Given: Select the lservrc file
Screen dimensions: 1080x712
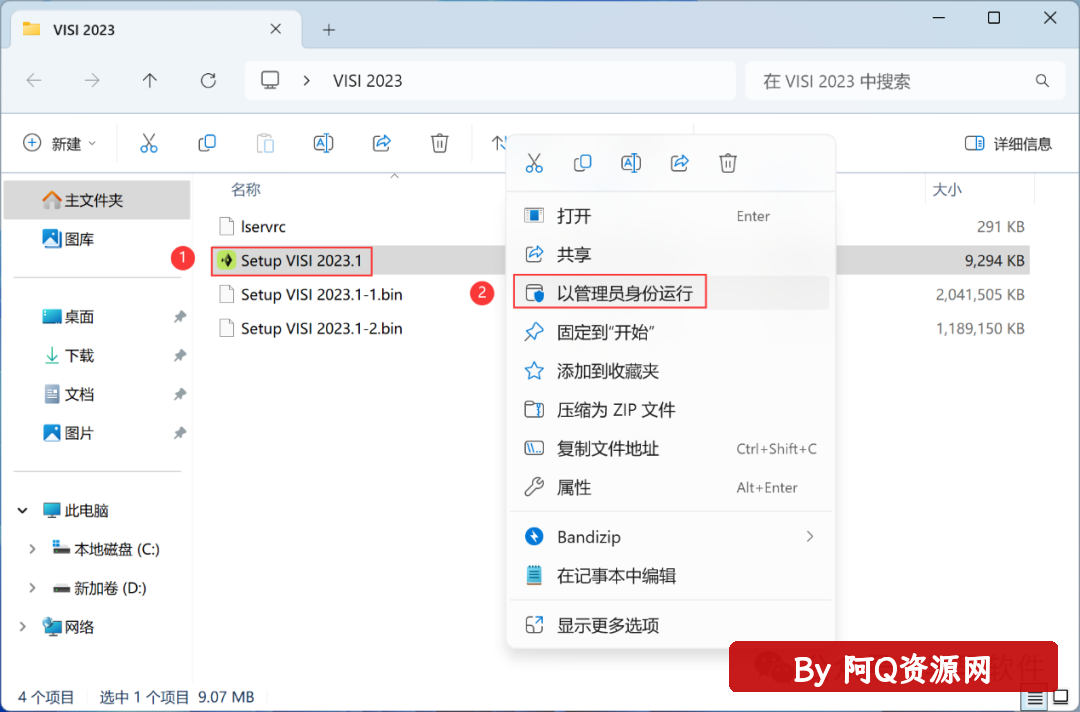Looking at the screenshot, I should coord(263,227).
